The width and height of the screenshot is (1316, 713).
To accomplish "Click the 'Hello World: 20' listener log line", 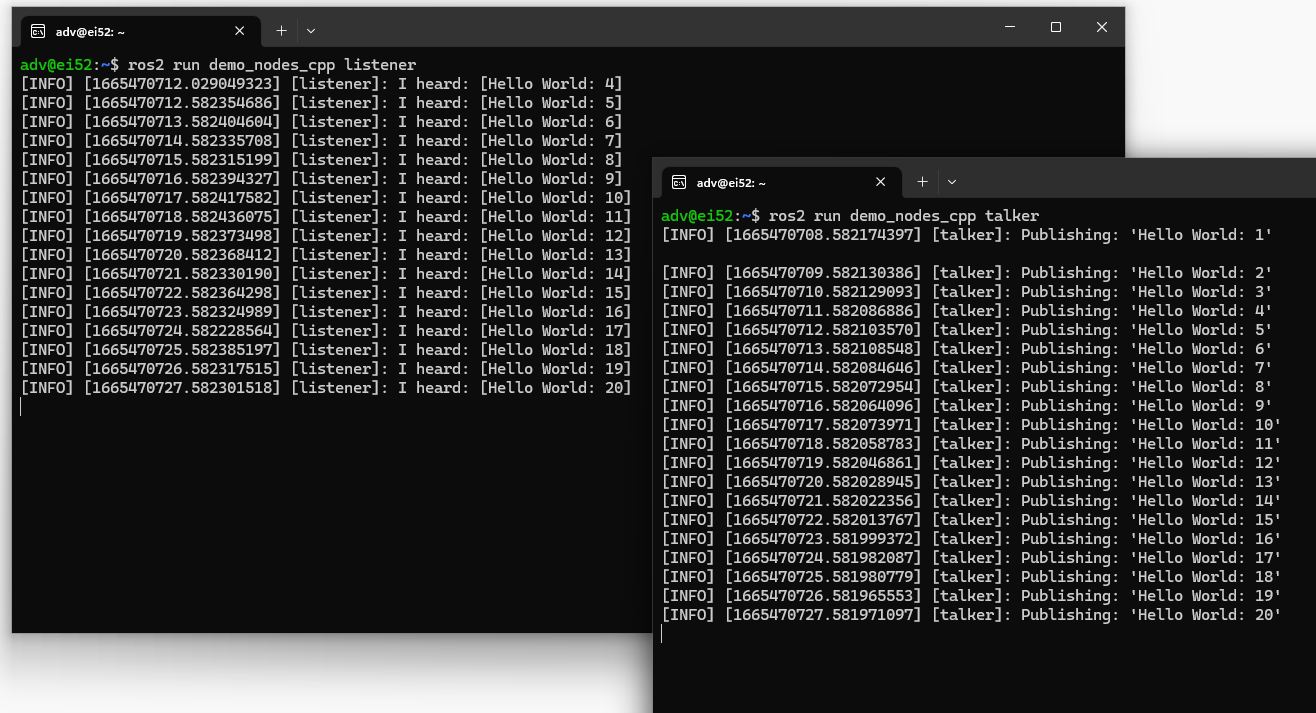I will click(325, 387).
